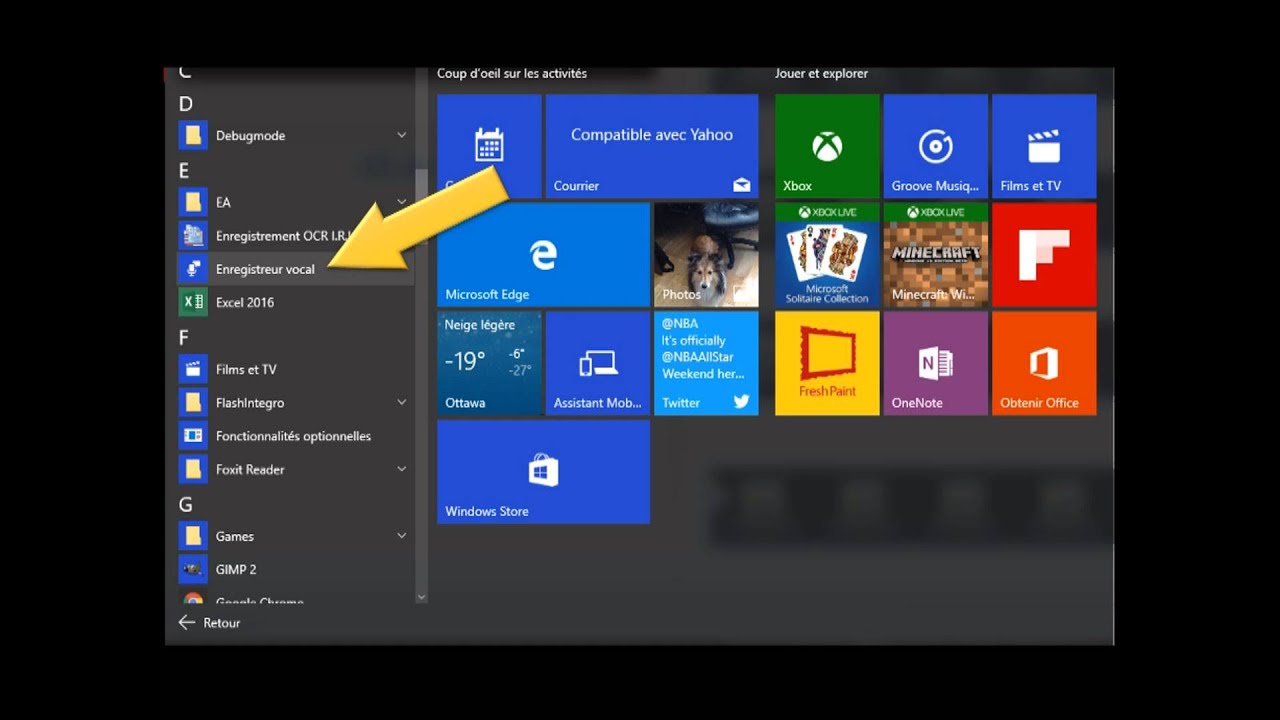Go back with the Retour button
Image resolution: width=1280 pixels, height=720 pixels.
[209, 622]
